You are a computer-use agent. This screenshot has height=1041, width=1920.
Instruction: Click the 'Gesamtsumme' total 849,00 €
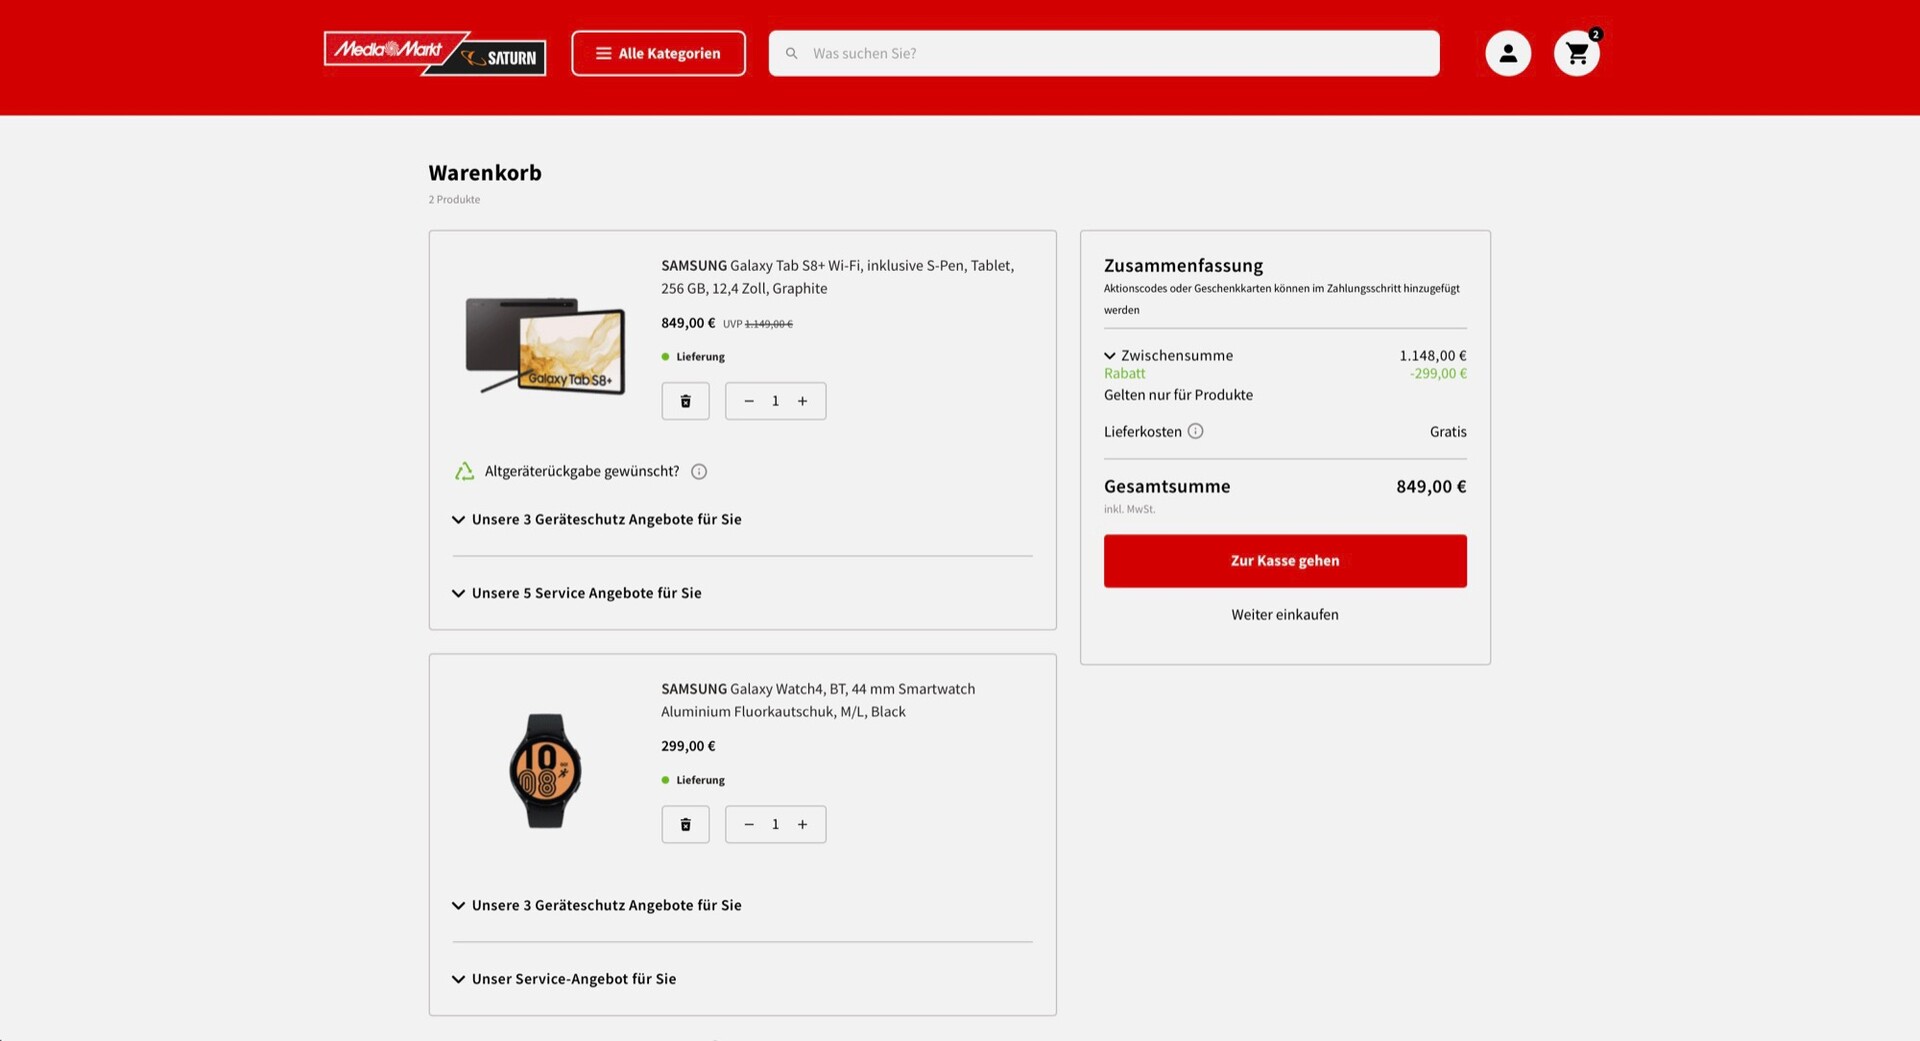tap(1431, 487)
